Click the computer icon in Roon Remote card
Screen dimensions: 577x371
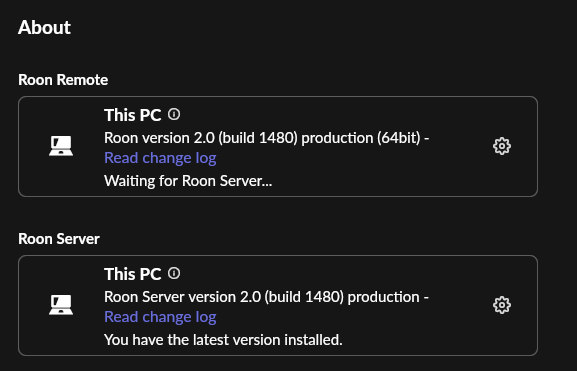[x=61, y=146]
